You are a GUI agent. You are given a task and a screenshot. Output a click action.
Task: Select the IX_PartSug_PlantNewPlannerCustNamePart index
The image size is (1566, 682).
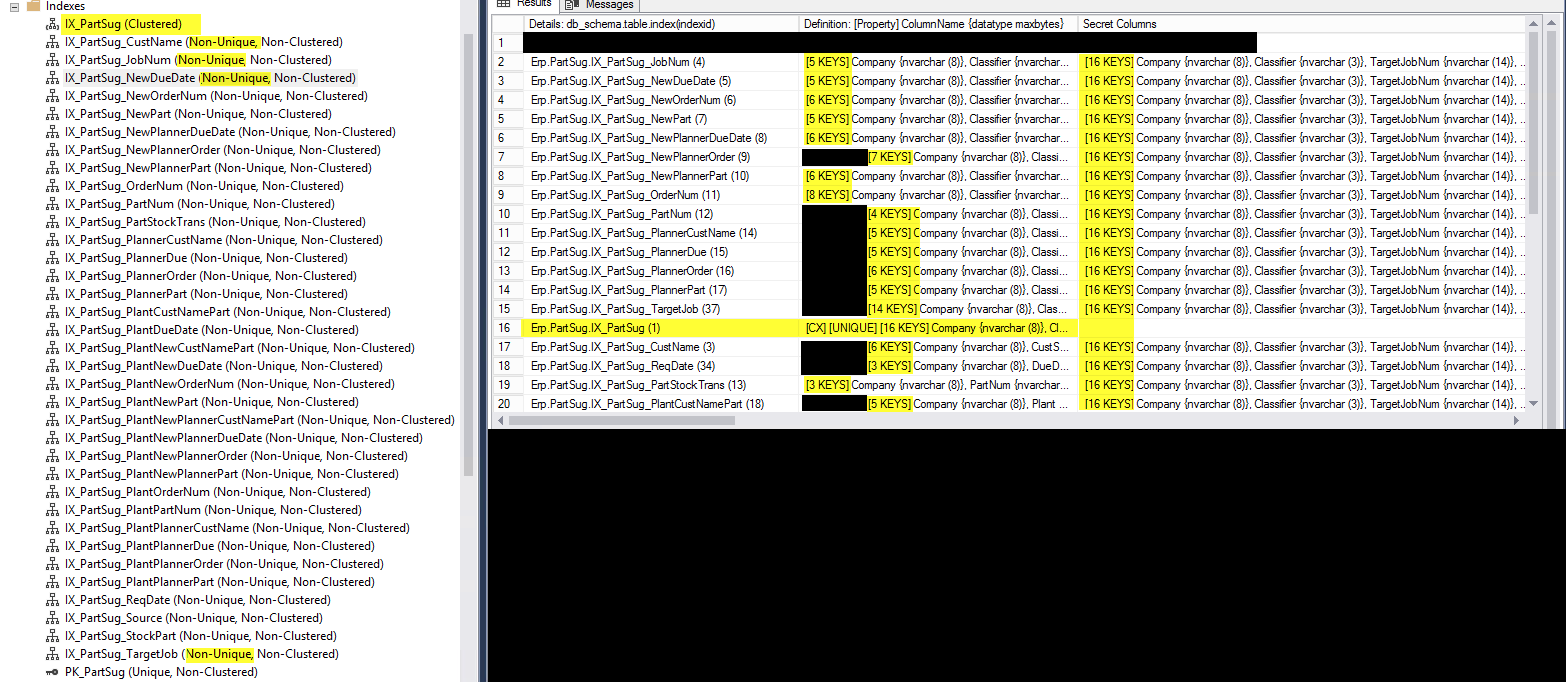pyautogui.click(x=259, y=420)
